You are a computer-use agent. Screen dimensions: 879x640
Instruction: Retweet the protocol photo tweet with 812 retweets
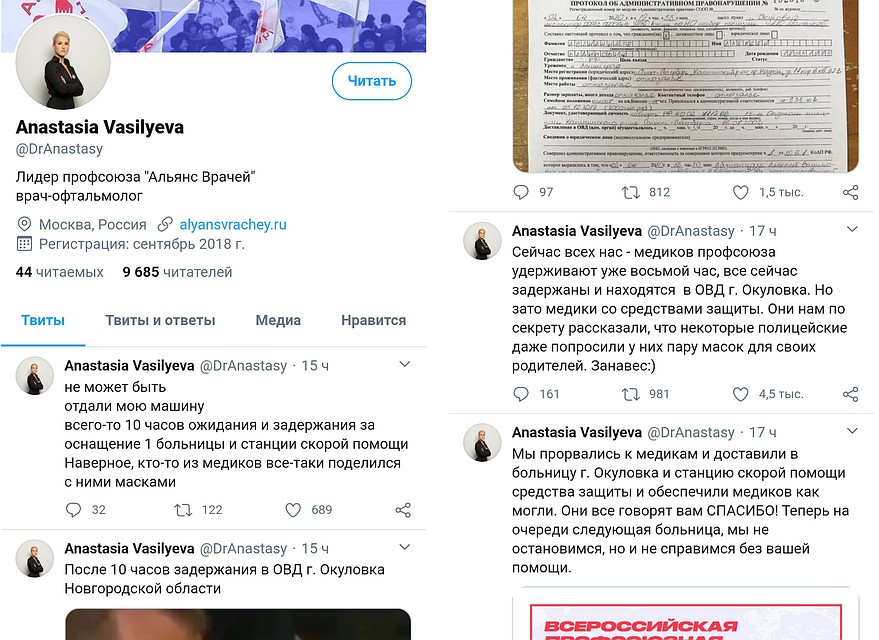click(x=631, y=192)
